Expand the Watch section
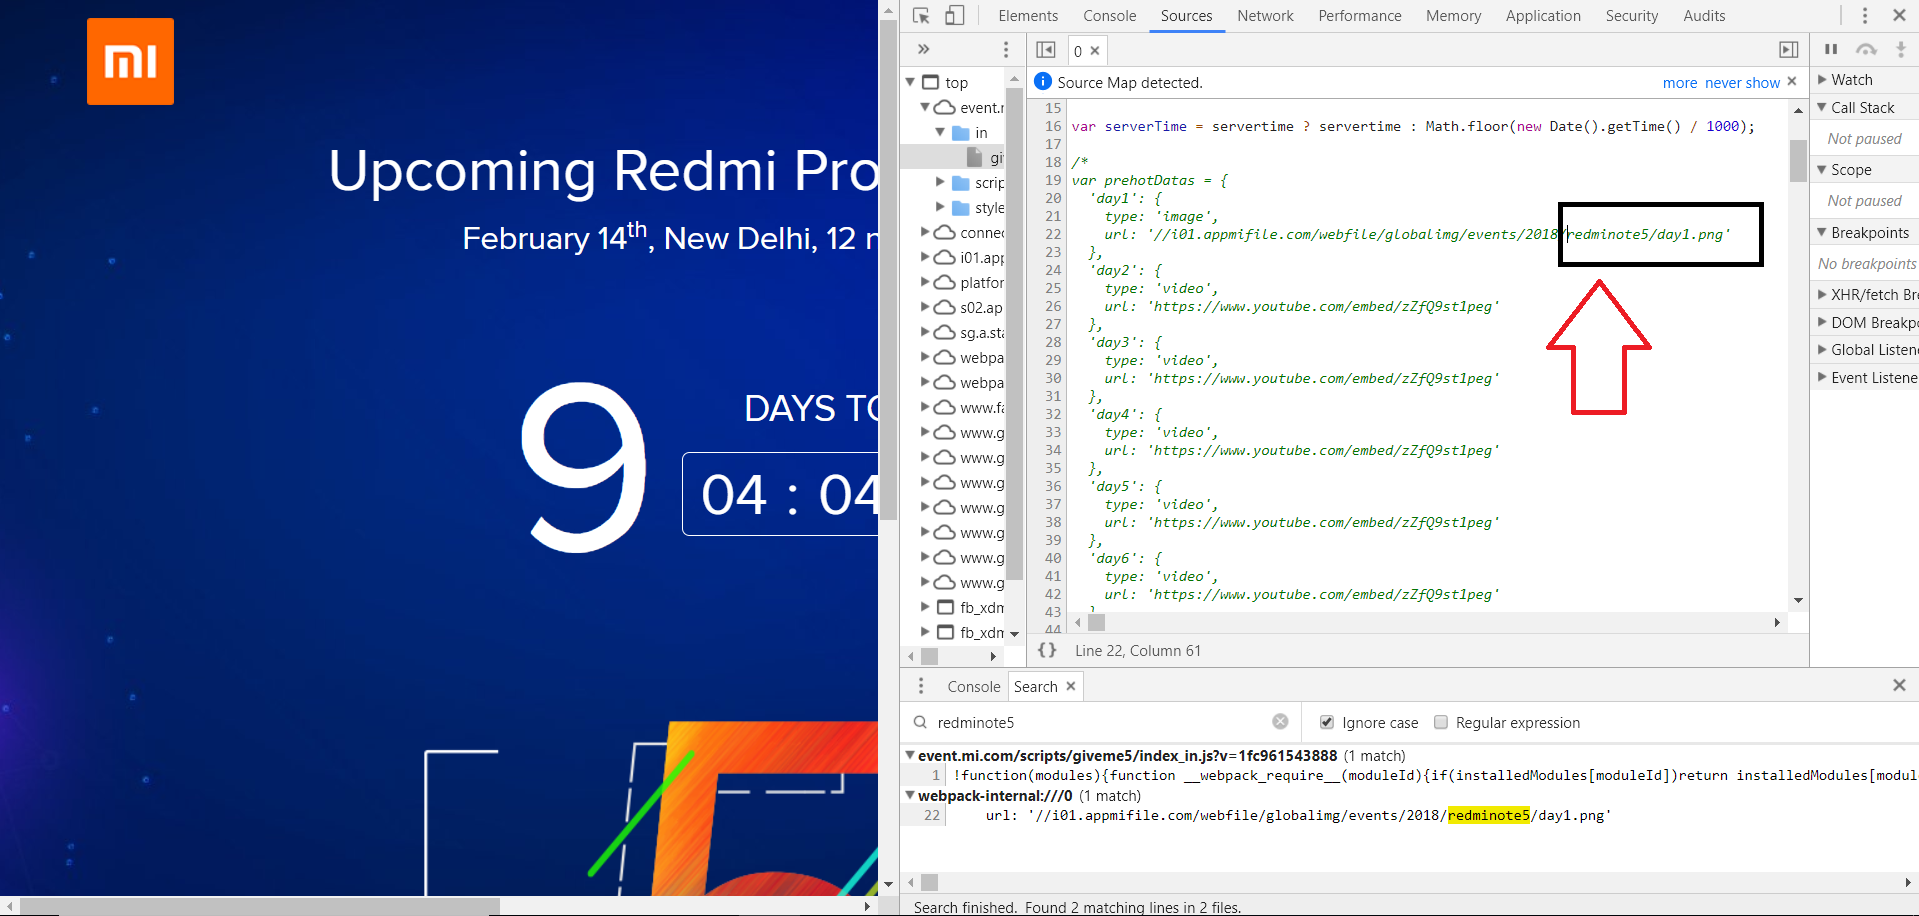1919x916 pixels. pyautogui.click(x=1822, y=79)
